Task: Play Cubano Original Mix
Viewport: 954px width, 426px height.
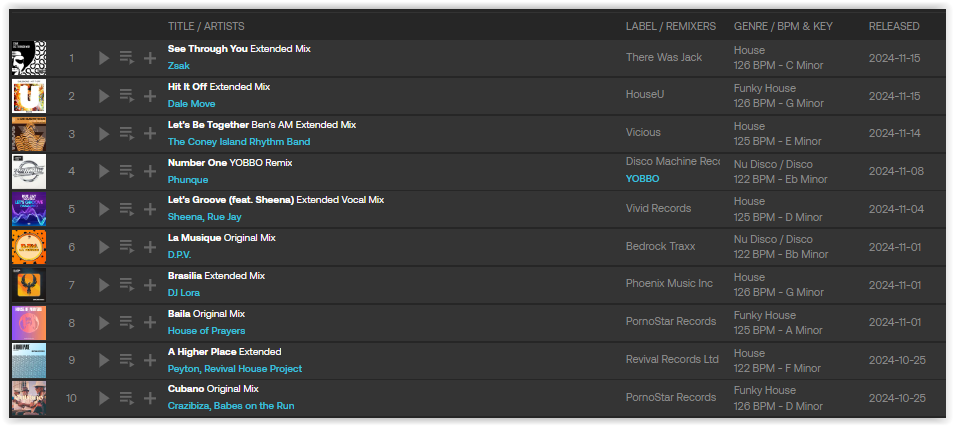Action: [104, 398]
